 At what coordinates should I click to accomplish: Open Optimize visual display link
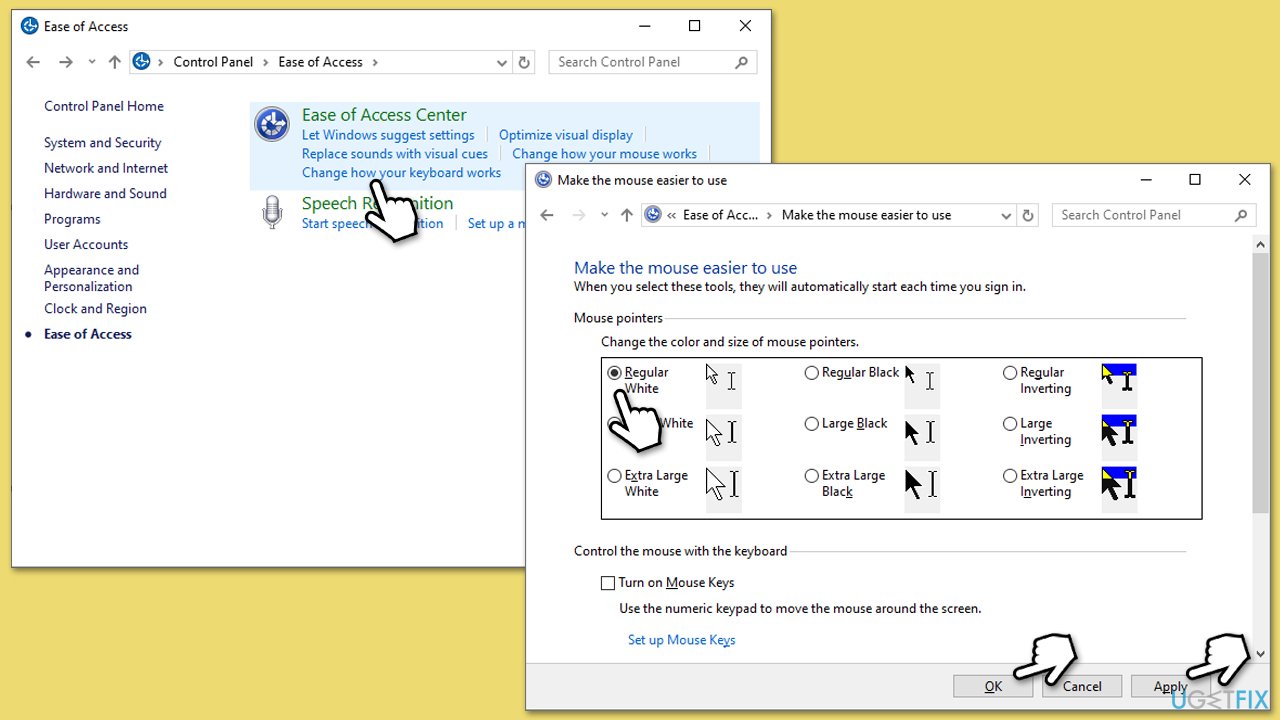pos(566,135)
